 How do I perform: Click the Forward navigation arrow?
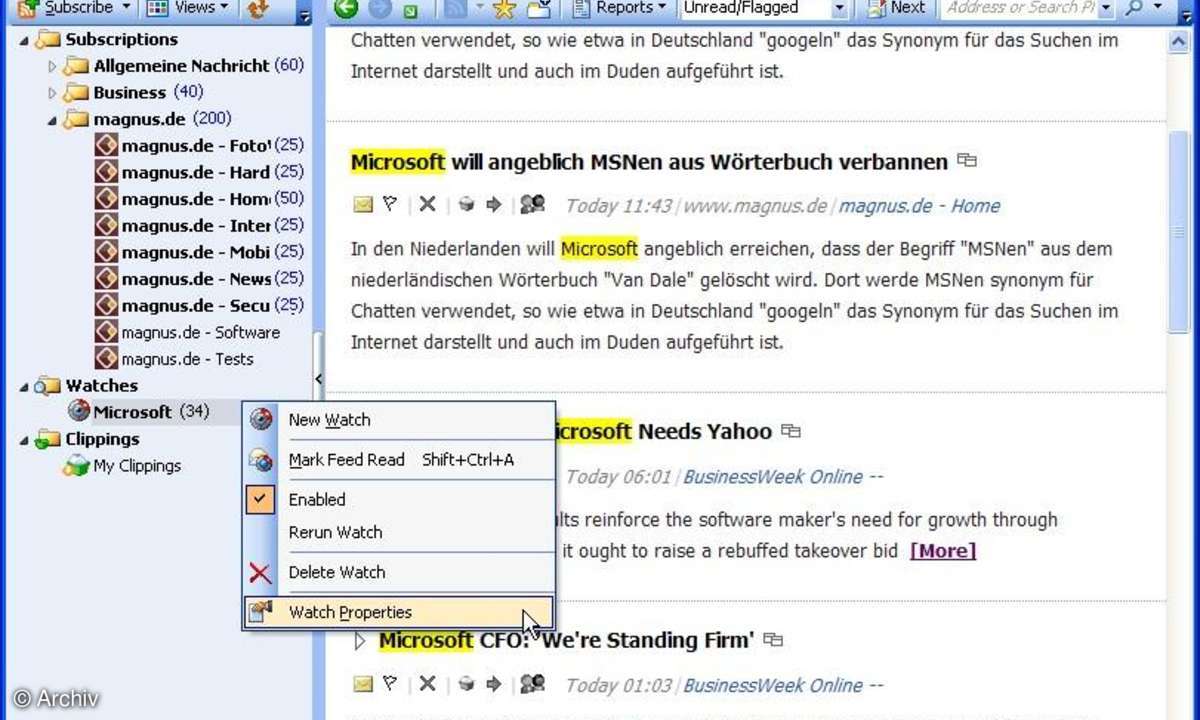pyautogui.click(x=380, y=8)
